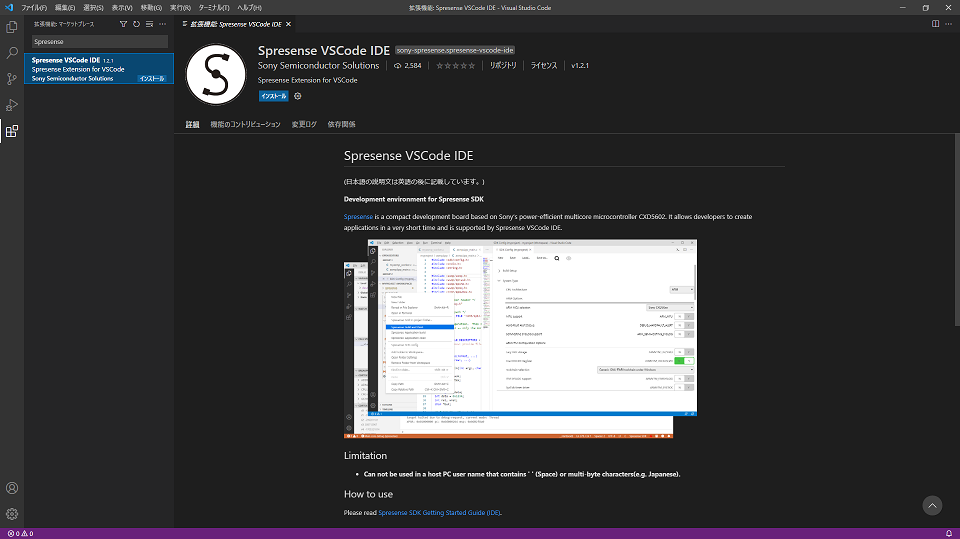Screen dimensions: 960x539
Task: Click the VS Code logo in title bar
Action: click(9, 7)
